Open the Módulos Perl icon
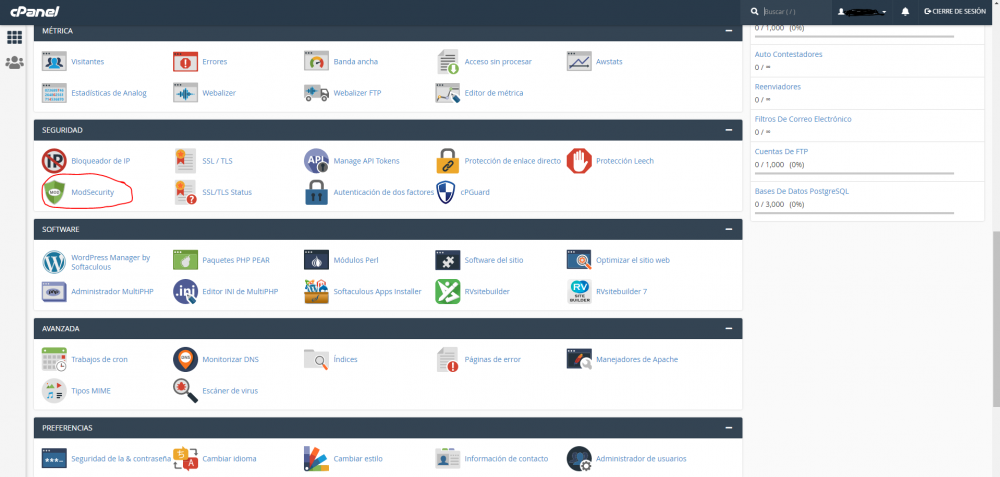This screenshot has height=477, width=1000. 316,260
